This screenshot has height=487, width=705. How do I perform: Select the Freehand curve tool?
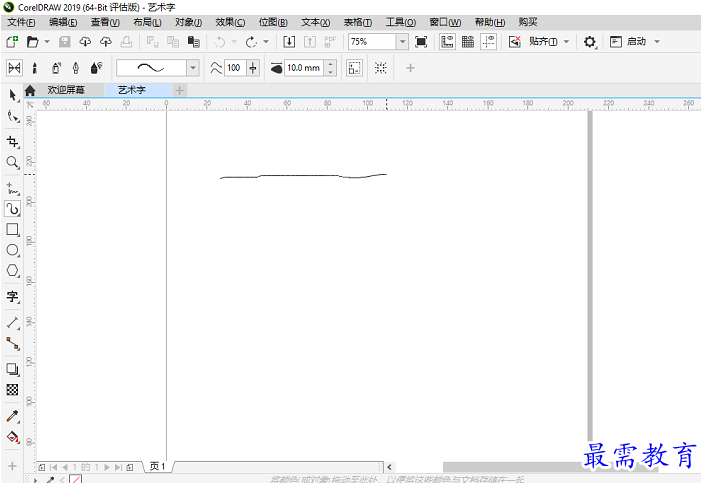[13, 189]
